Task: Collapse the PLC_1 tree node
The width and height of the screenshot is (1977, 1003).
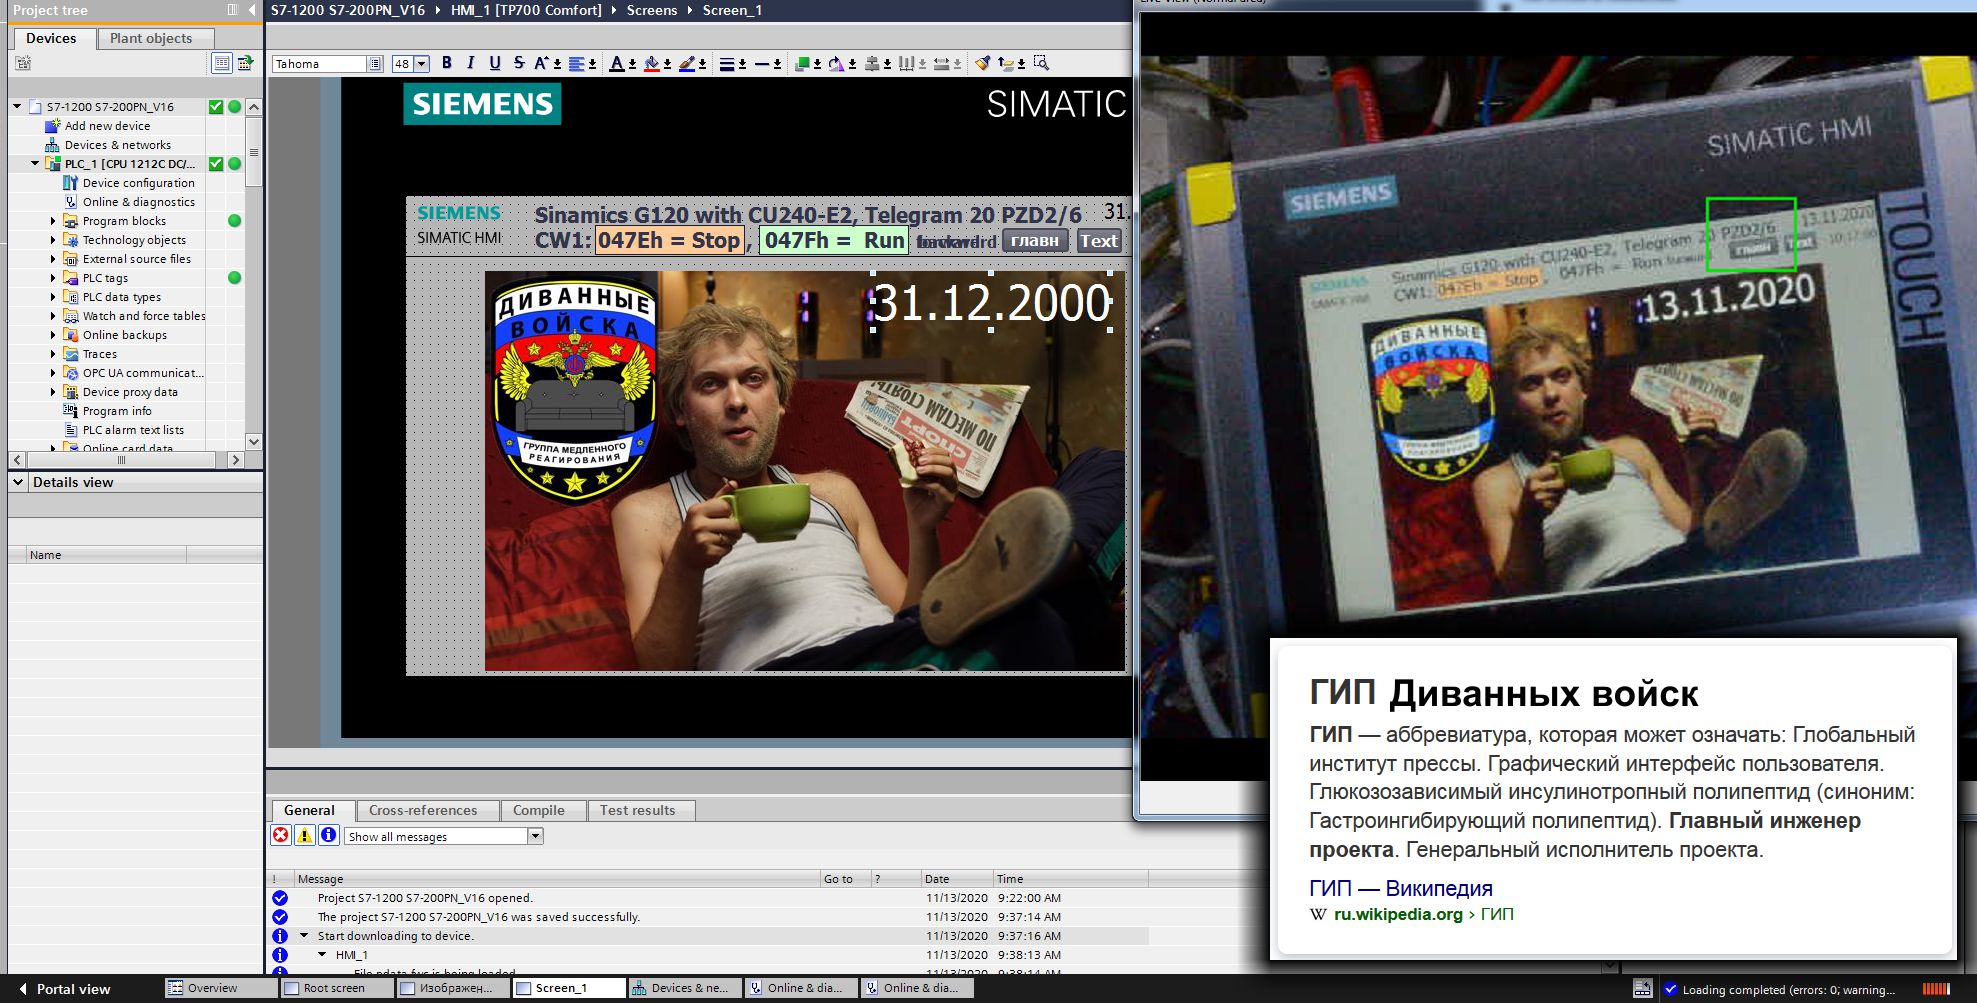Action: tap(35, 163)
